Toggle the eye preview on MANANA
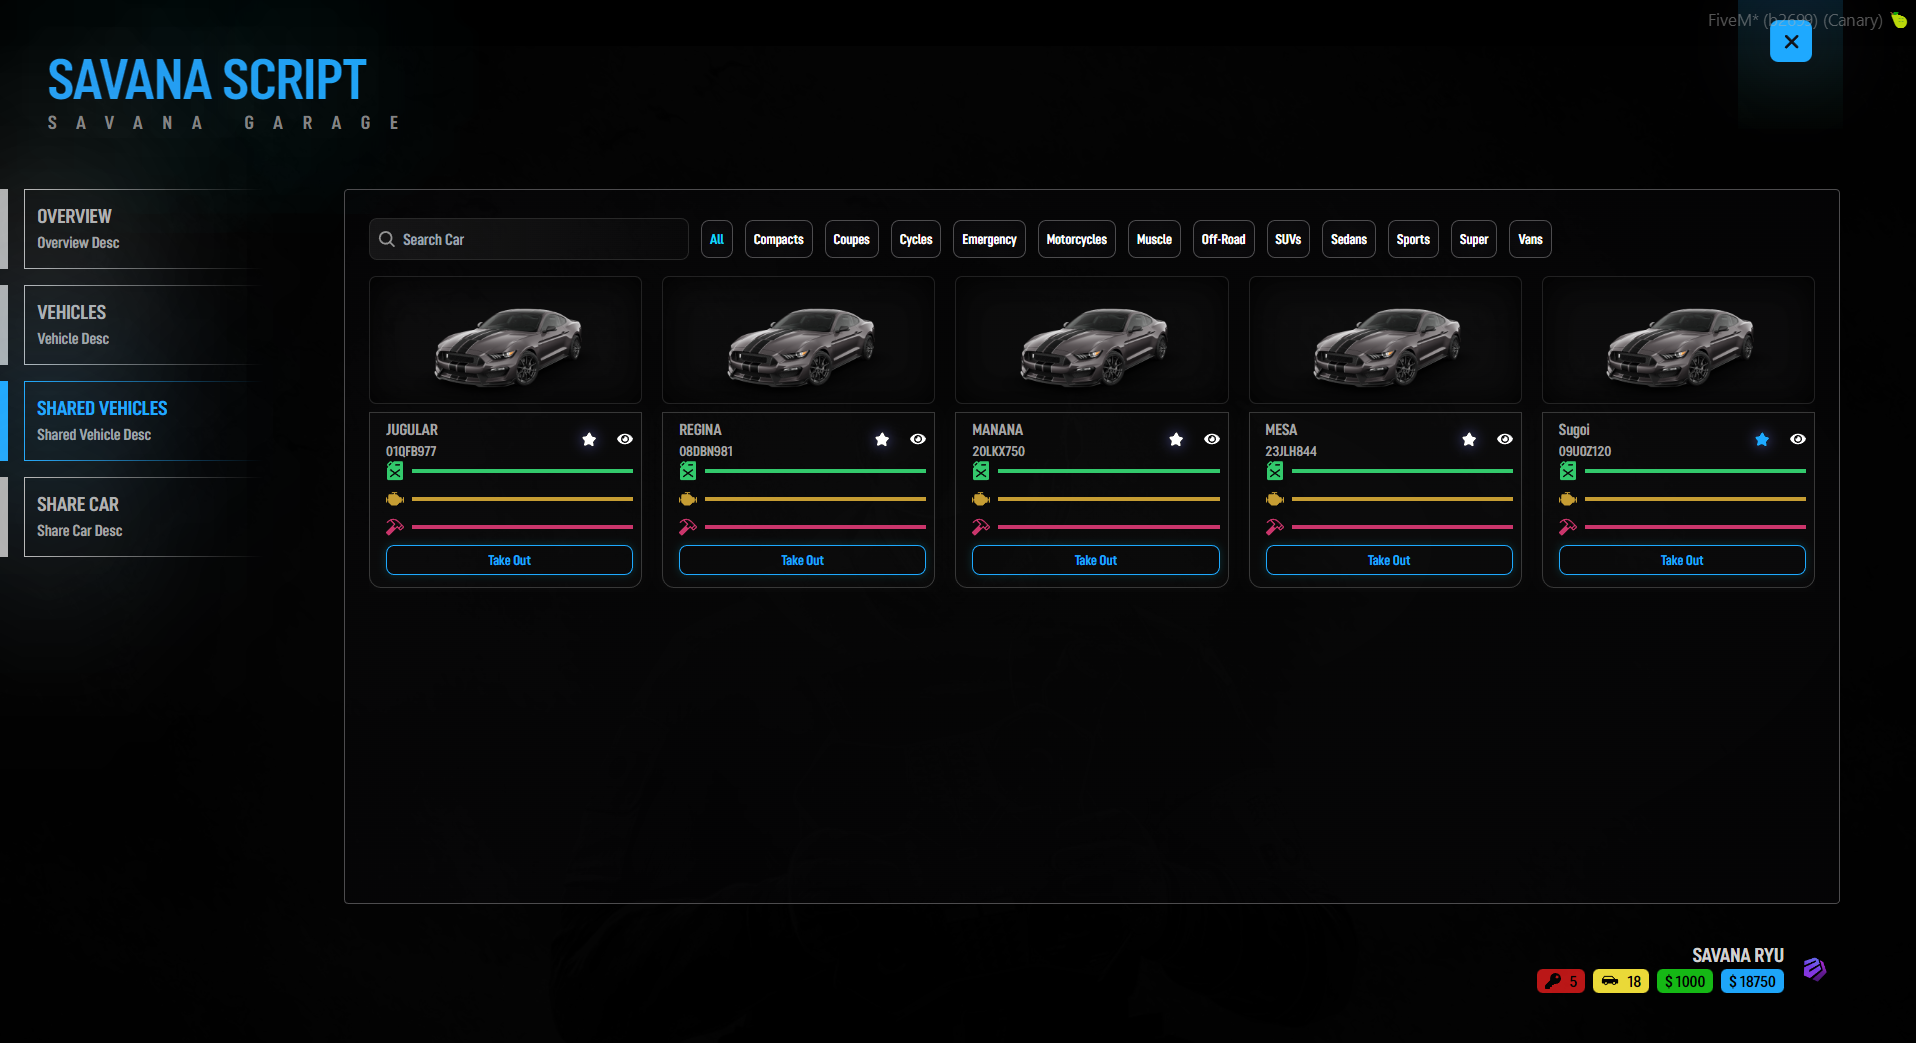 pos(1212,439)
